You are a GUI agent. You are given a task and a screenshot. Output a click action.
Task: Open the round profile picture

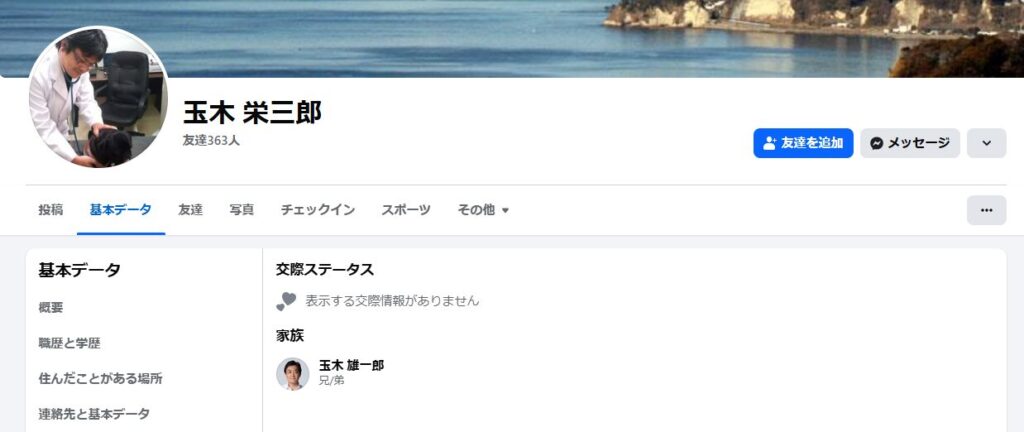tap(98, 97)
